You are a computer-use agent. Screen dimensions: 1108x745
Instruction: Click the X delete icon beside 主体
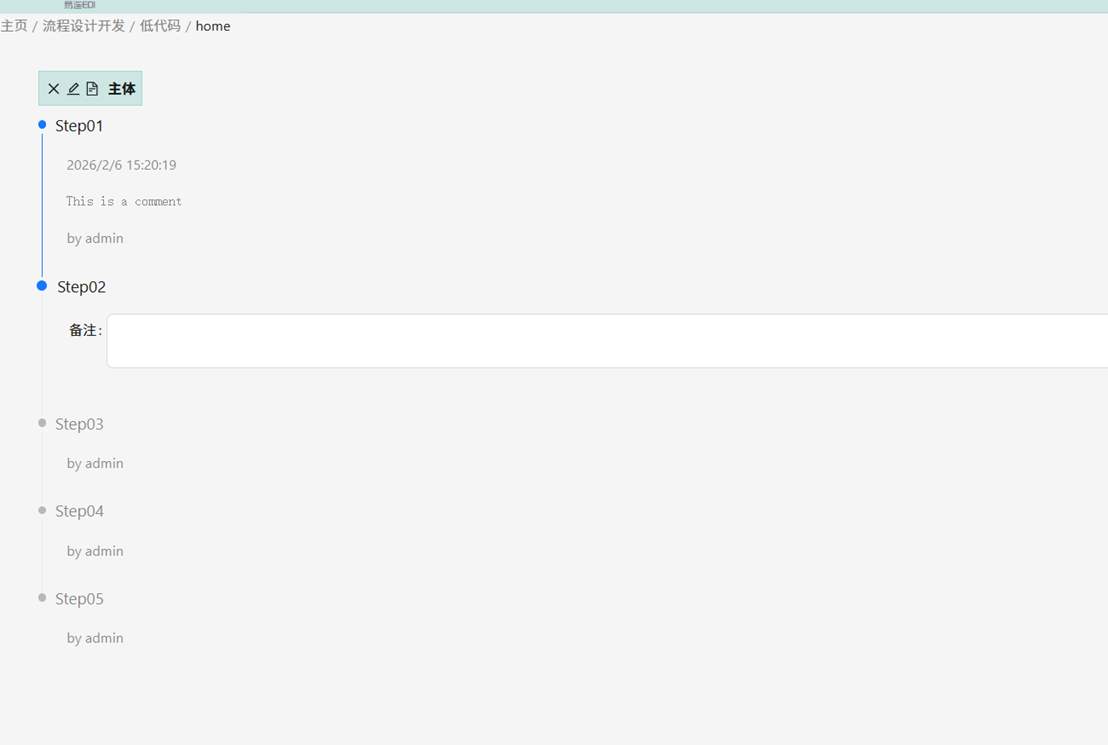pyautogui.click(x=54, y=89)
